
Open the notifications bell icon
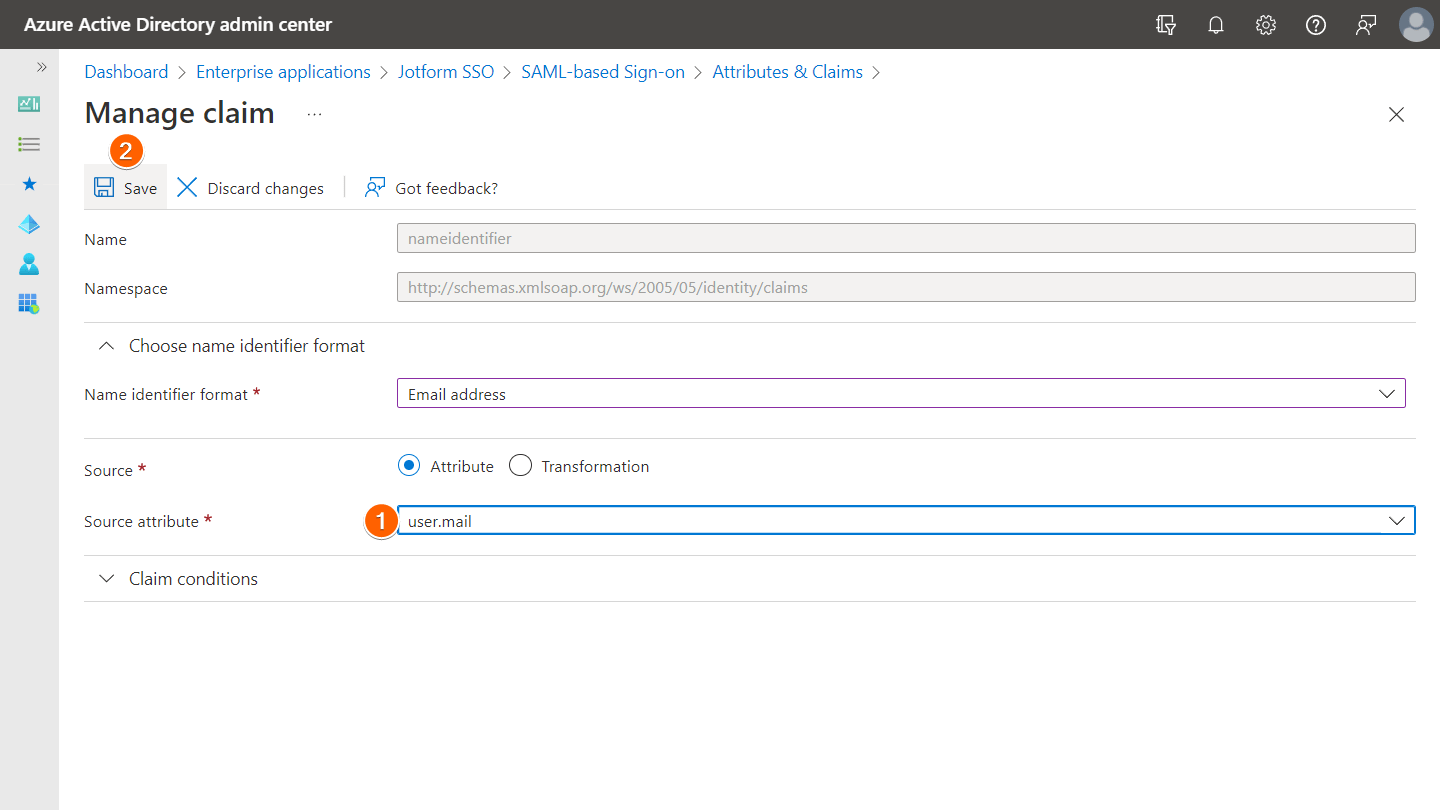1216,25
